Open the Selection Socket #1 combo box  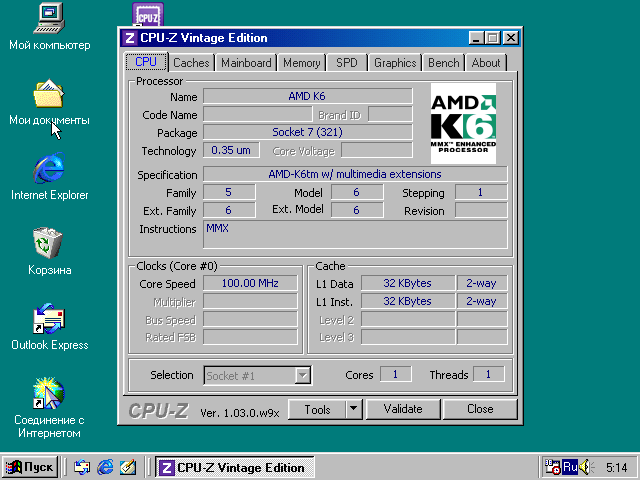(258, 376)
